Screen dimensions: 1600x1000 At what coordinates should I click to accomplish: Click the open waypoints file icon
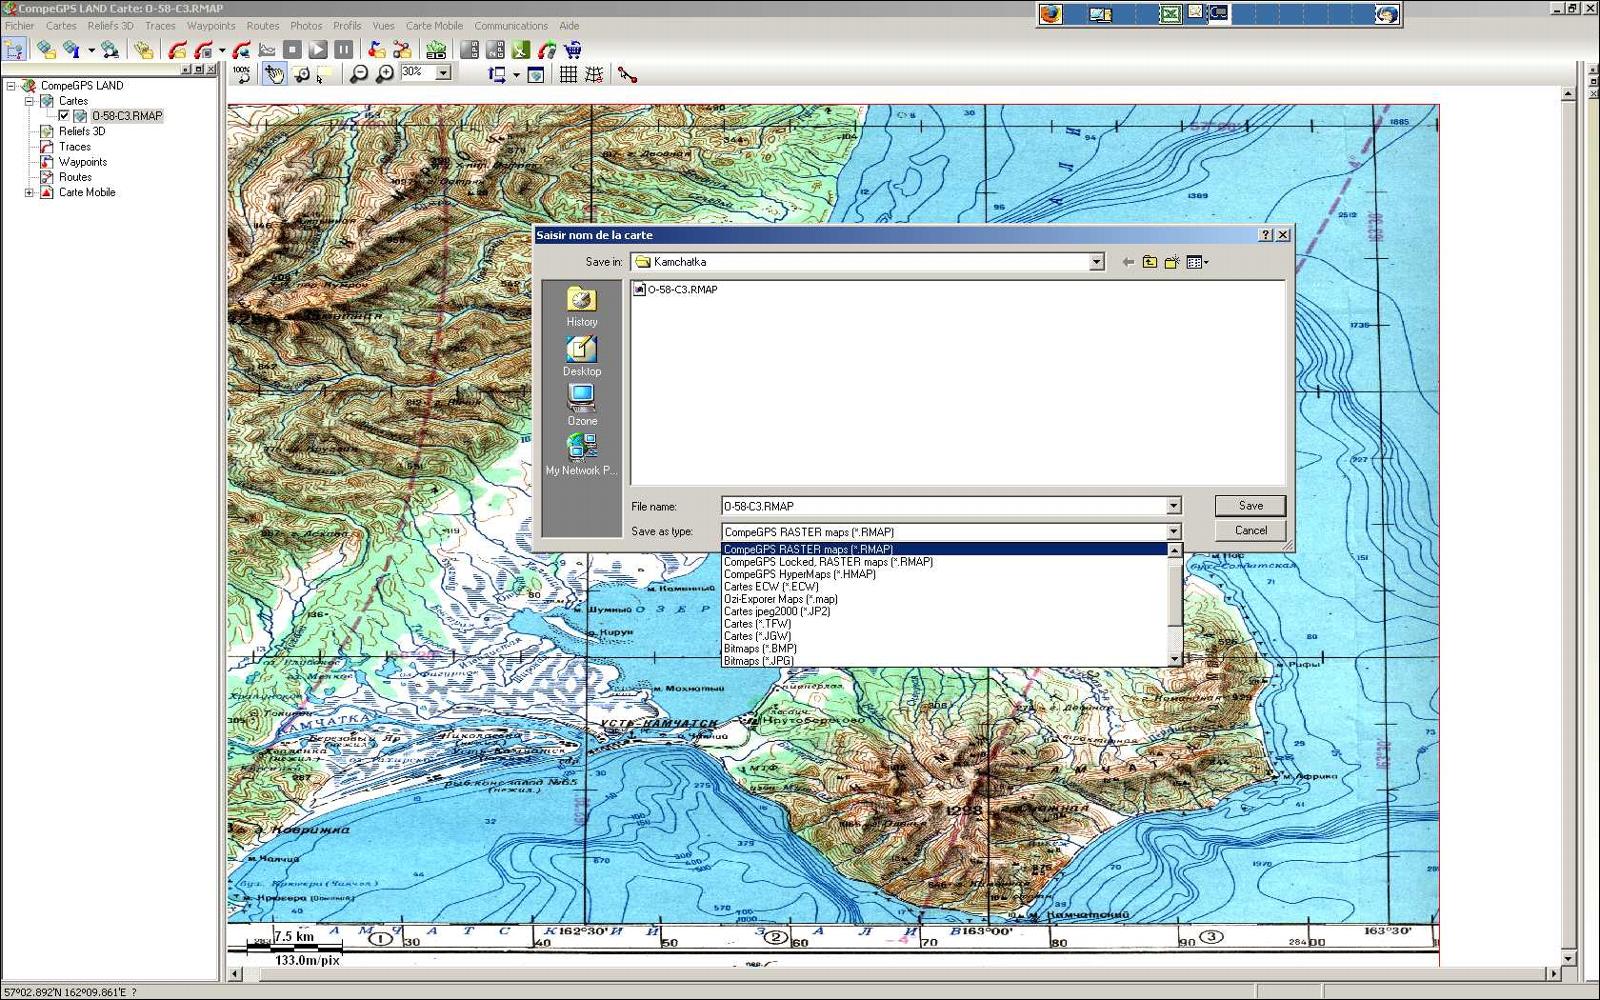[377, 49]
